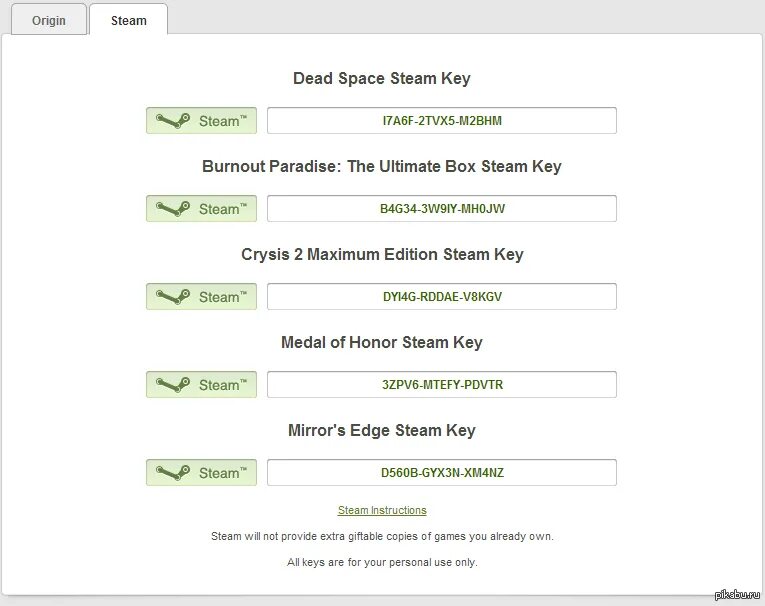Click the Steam button for Burnout Paradise

[x=201, y=208]
